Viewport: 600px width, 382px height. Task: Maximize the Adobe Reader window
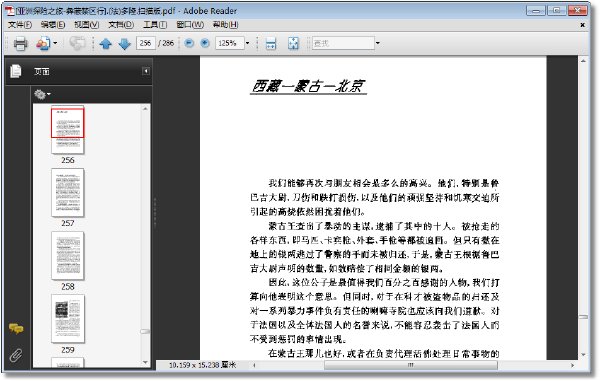556,10
